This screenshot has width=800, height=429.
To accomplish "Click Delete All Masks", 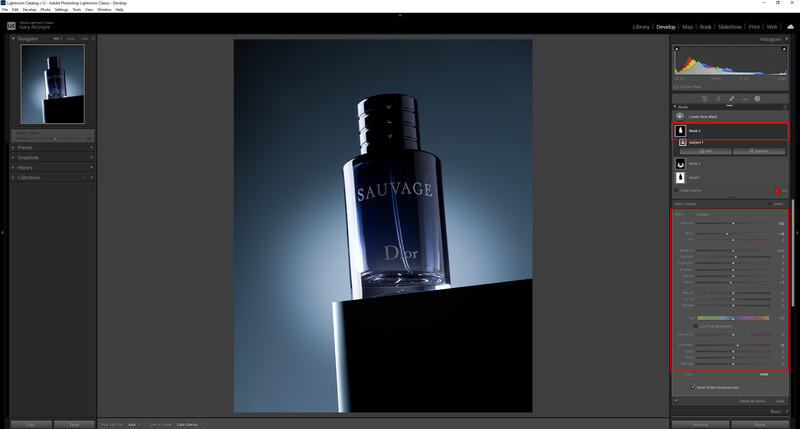I will [752, 401].
